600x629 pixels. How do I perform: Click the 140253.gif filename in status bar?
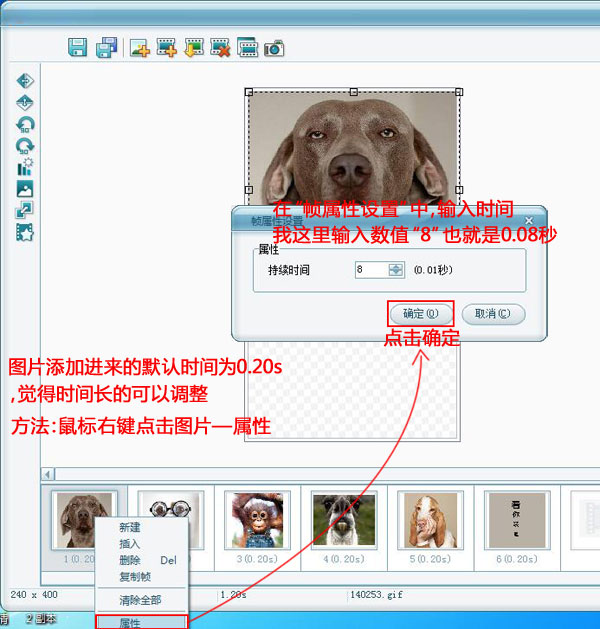point(376,595)
